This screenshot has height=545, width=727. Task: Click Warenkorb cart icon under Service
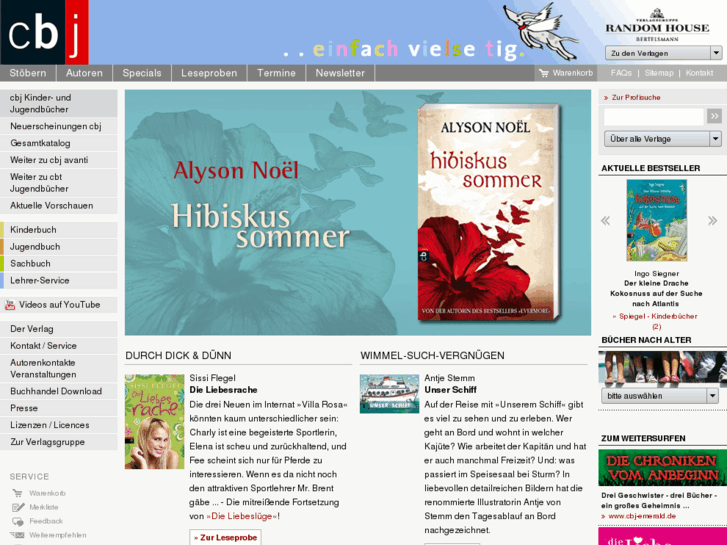[18, 493]
